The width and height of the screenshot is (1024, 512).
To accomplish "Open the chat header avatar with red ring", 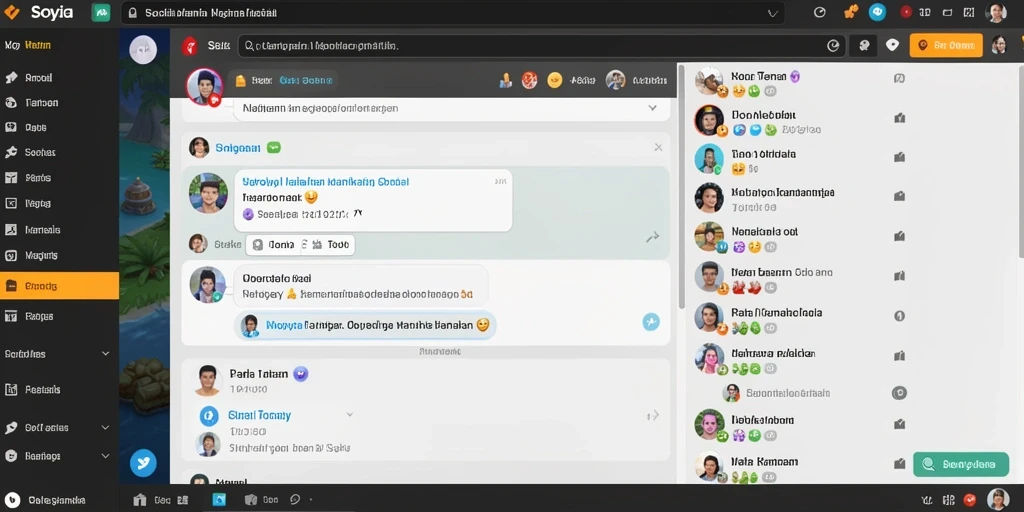I will click(x=204, y=86).
